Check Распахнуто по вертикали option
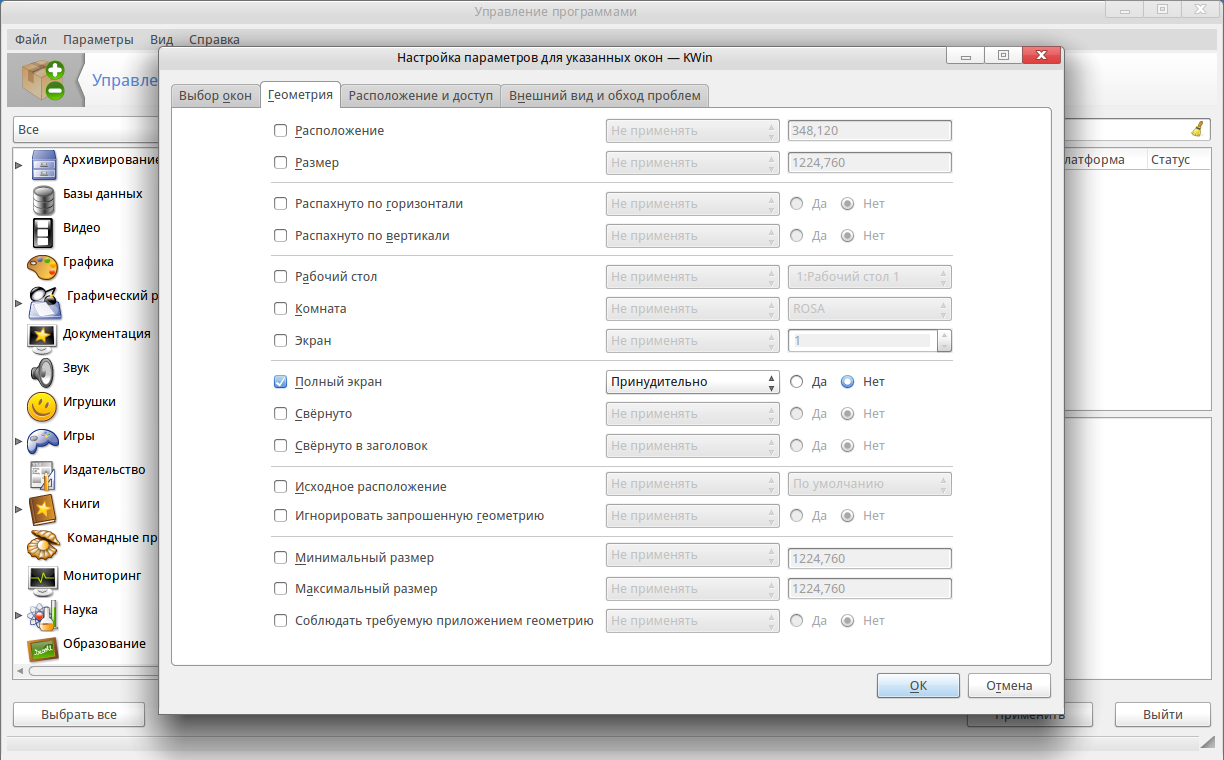The width and height of the screenshot is (1224, 760). (281, 236)
